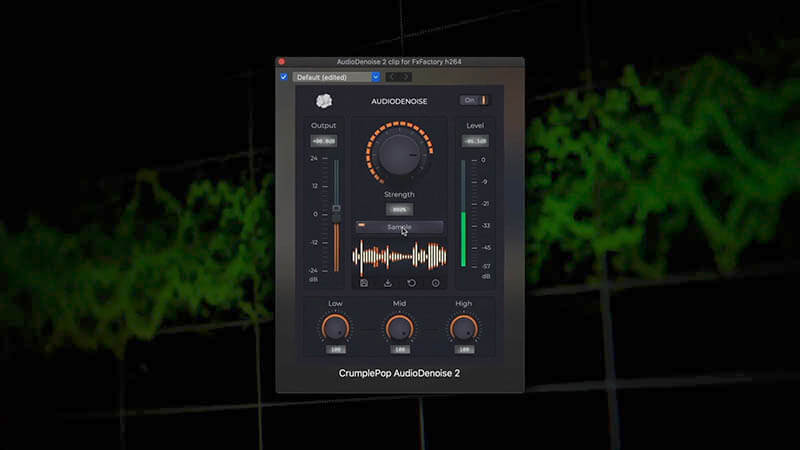Click the Low band knob

pos(335,328)
